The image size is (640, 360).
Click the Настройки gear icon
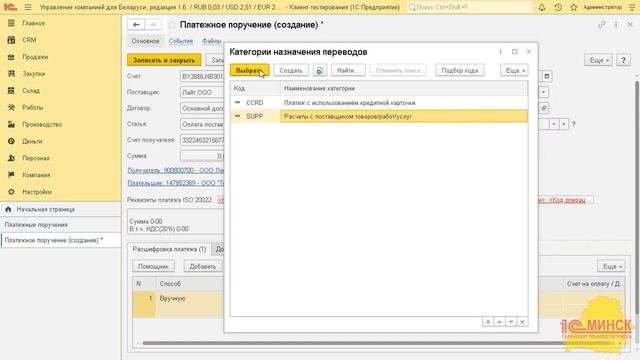pos(11,192)
